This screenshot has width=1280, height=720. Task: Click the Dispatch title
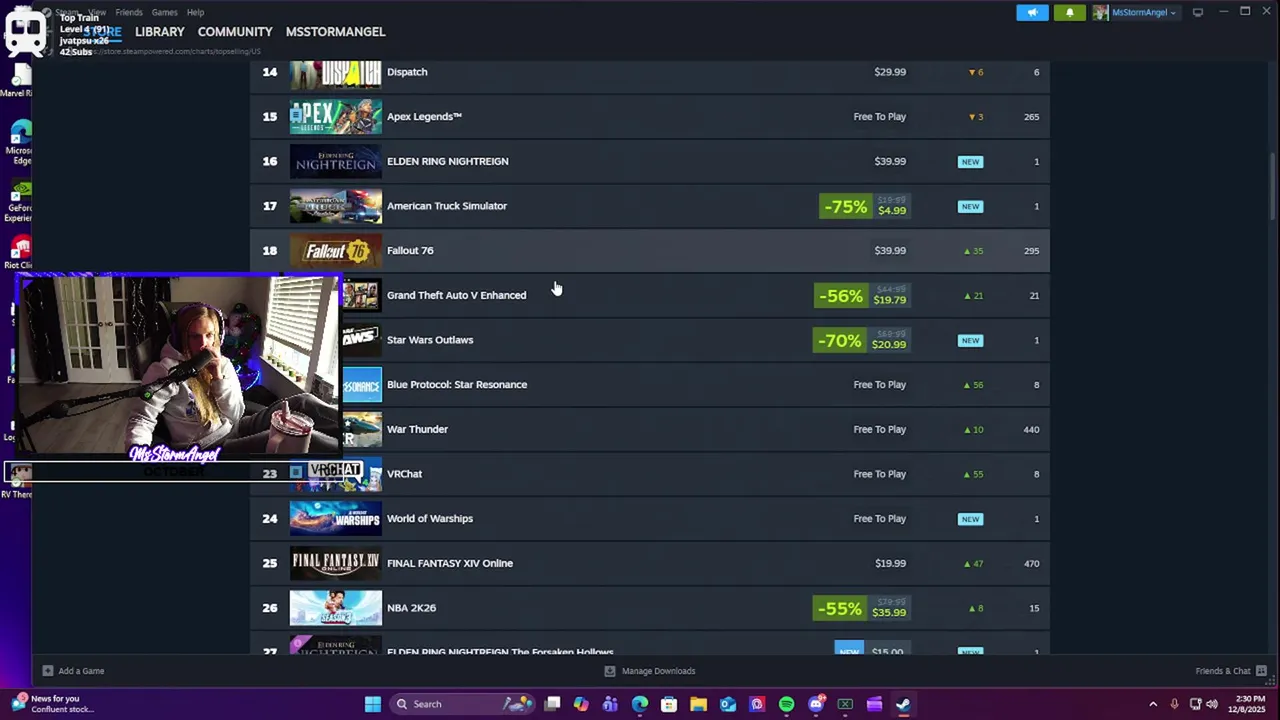click(x=407, y=72)
